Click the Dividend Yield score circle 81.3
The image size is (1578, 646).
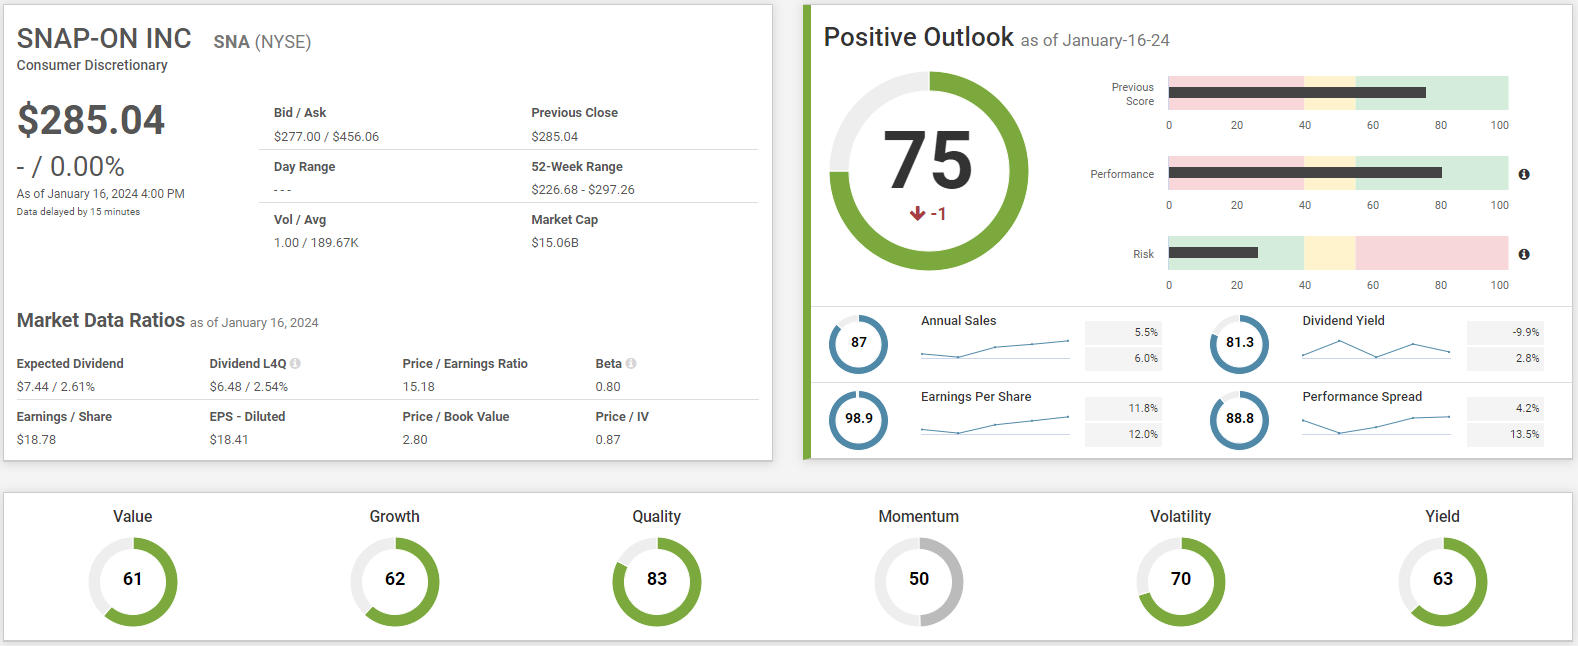click(1240, 343)
